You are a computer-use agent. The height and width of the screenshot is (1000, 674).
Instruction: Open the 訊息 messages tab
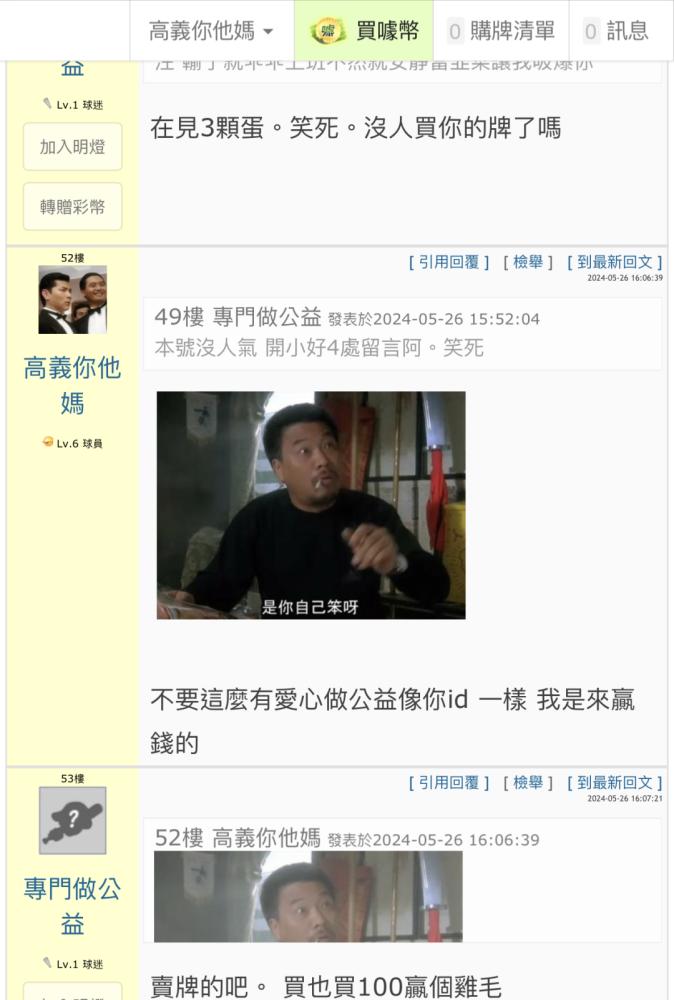617,31
